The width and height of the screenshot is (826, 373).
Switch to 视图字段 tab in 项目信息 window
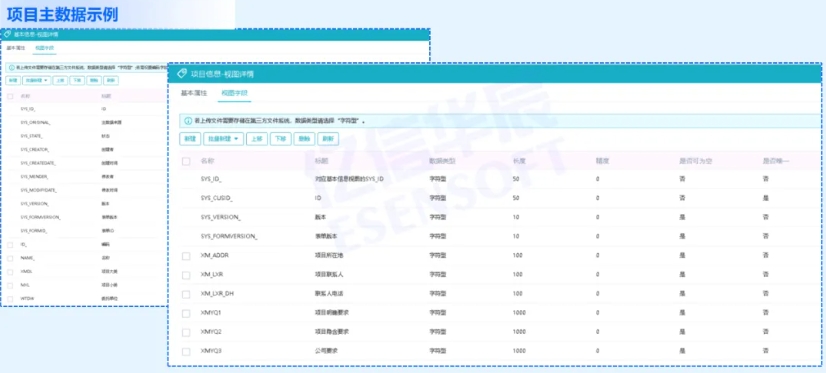pyautogui.click(x=234, y=93)
